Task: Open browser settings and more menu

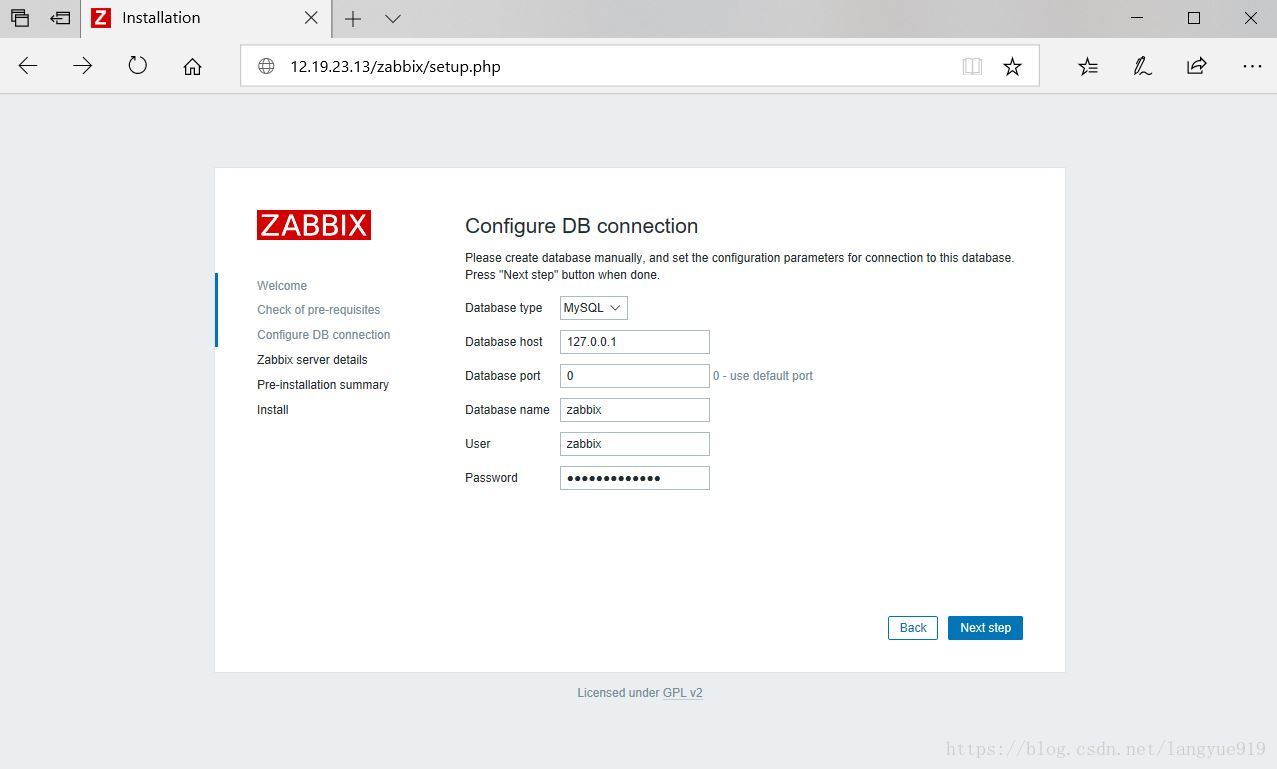Action: click(x=1252, y=66)
